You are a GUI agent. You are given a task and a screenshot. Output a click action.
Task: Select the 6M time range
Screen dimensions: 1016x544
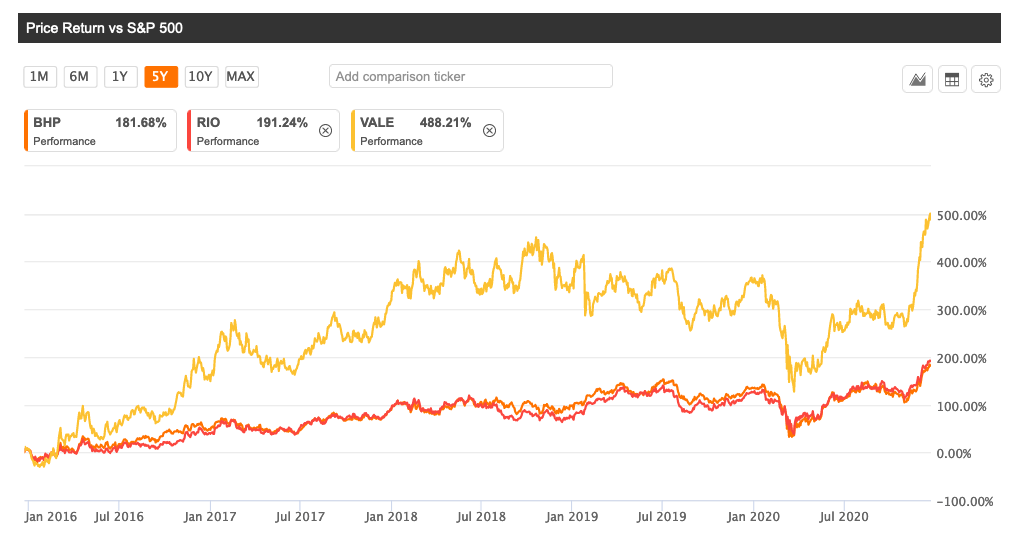click(80, 76)
